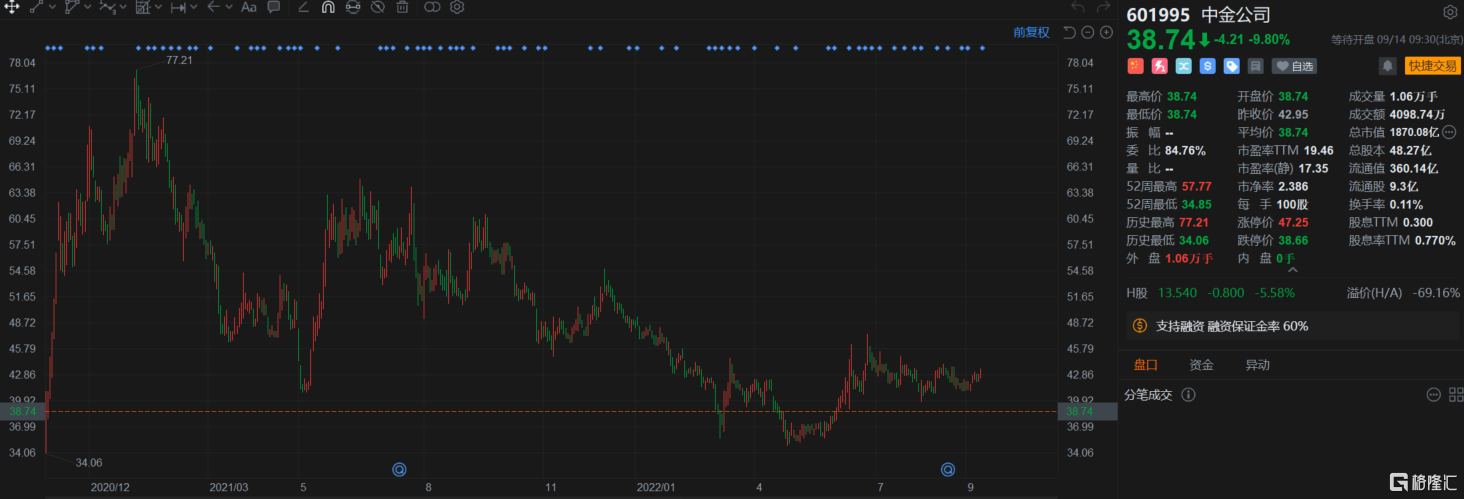This screenshot has height=499, width=1464.
Task: Select the move/crosshair cursor tool
Action: tap(13, 7)
